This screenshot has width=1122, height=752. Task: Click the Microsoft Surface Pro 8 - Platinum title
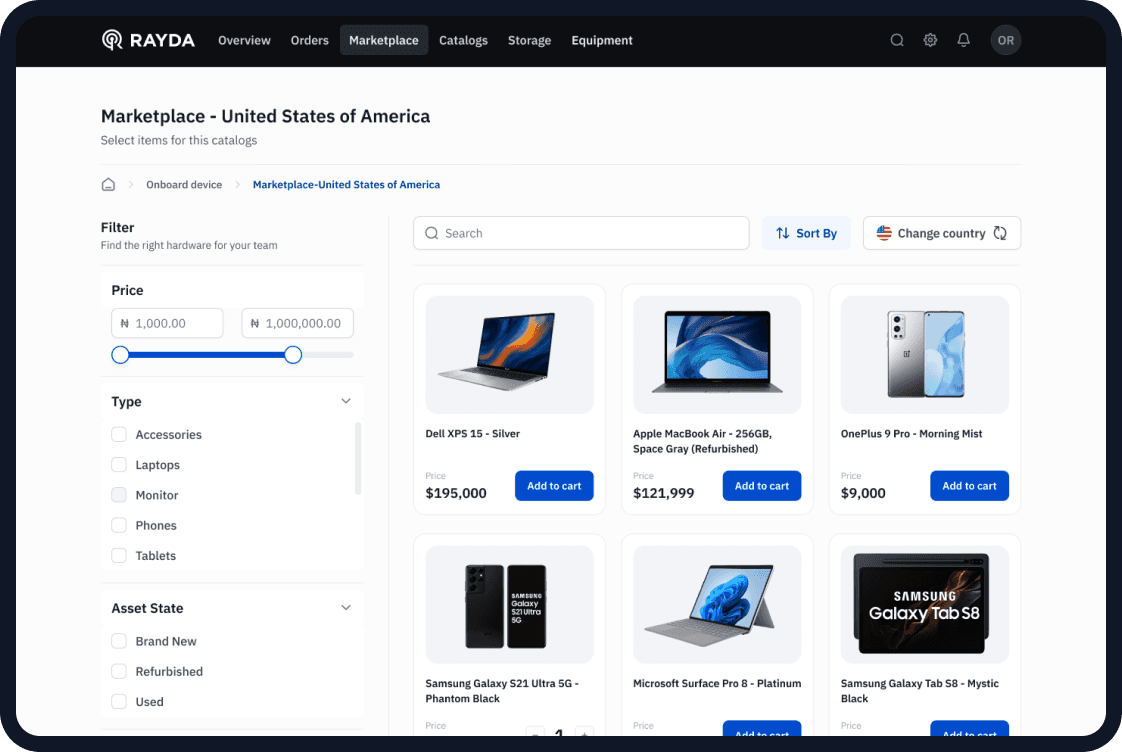pyautogui.click(x=717, y=683)
